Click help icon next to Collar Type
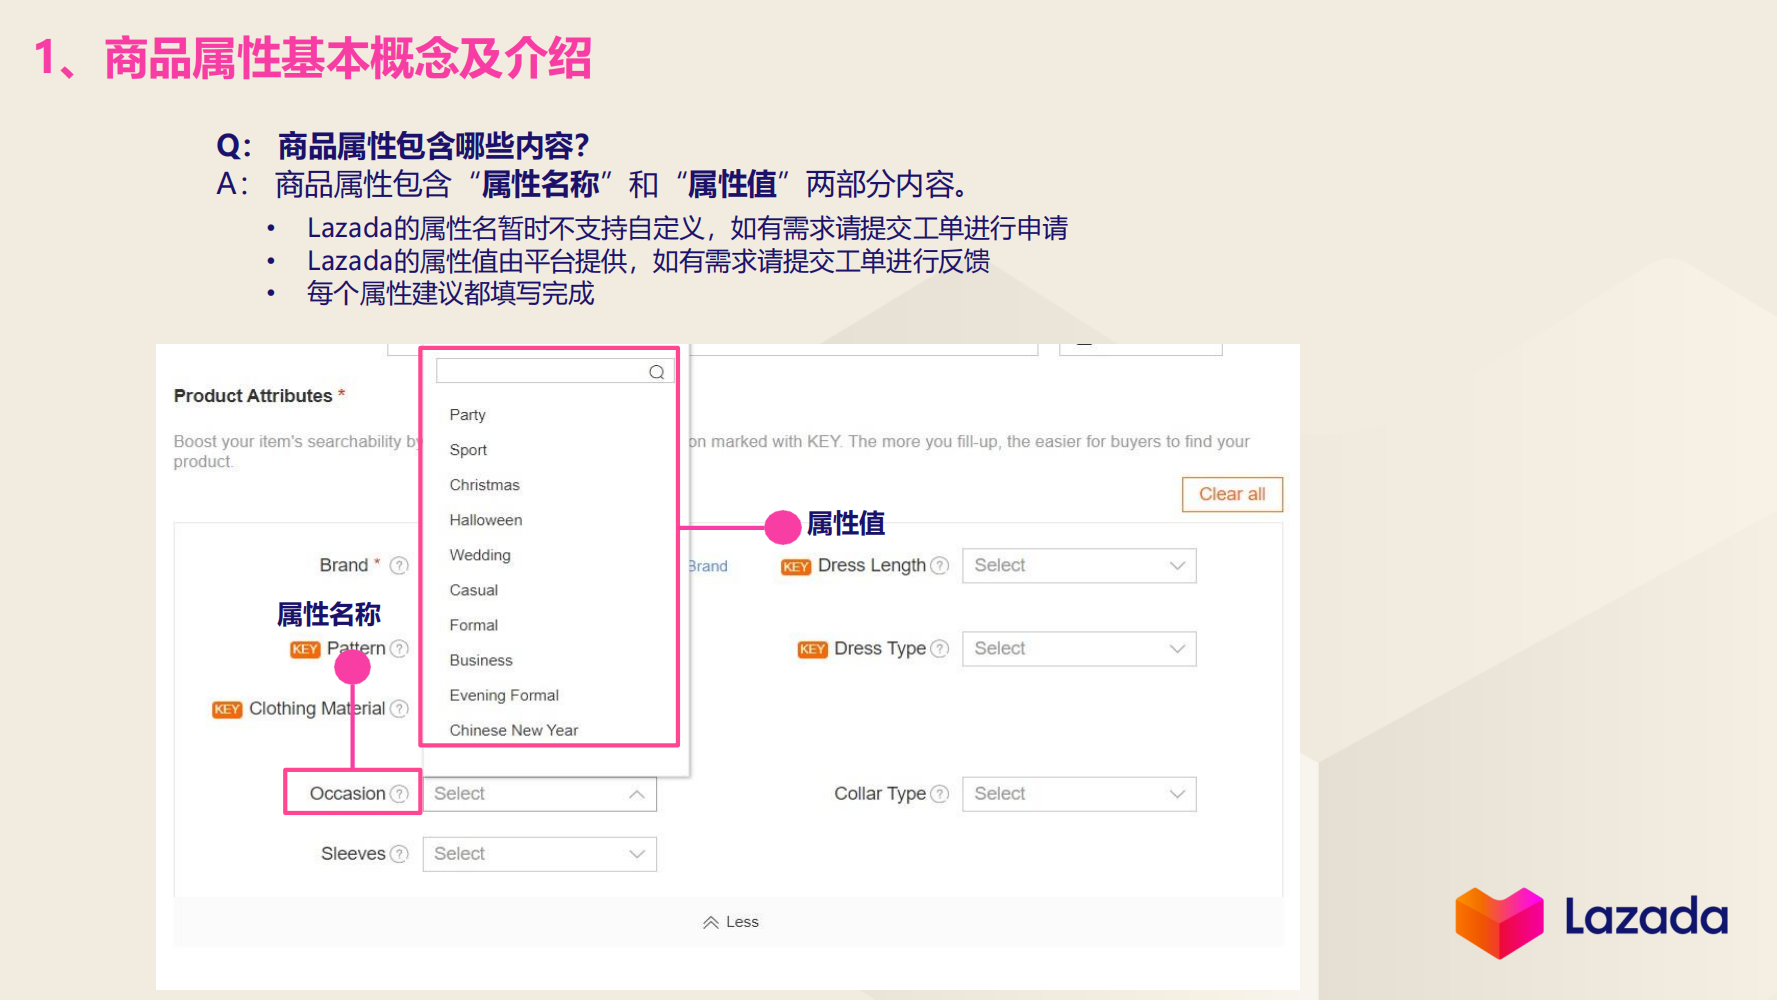 click(x=939, y=793)
